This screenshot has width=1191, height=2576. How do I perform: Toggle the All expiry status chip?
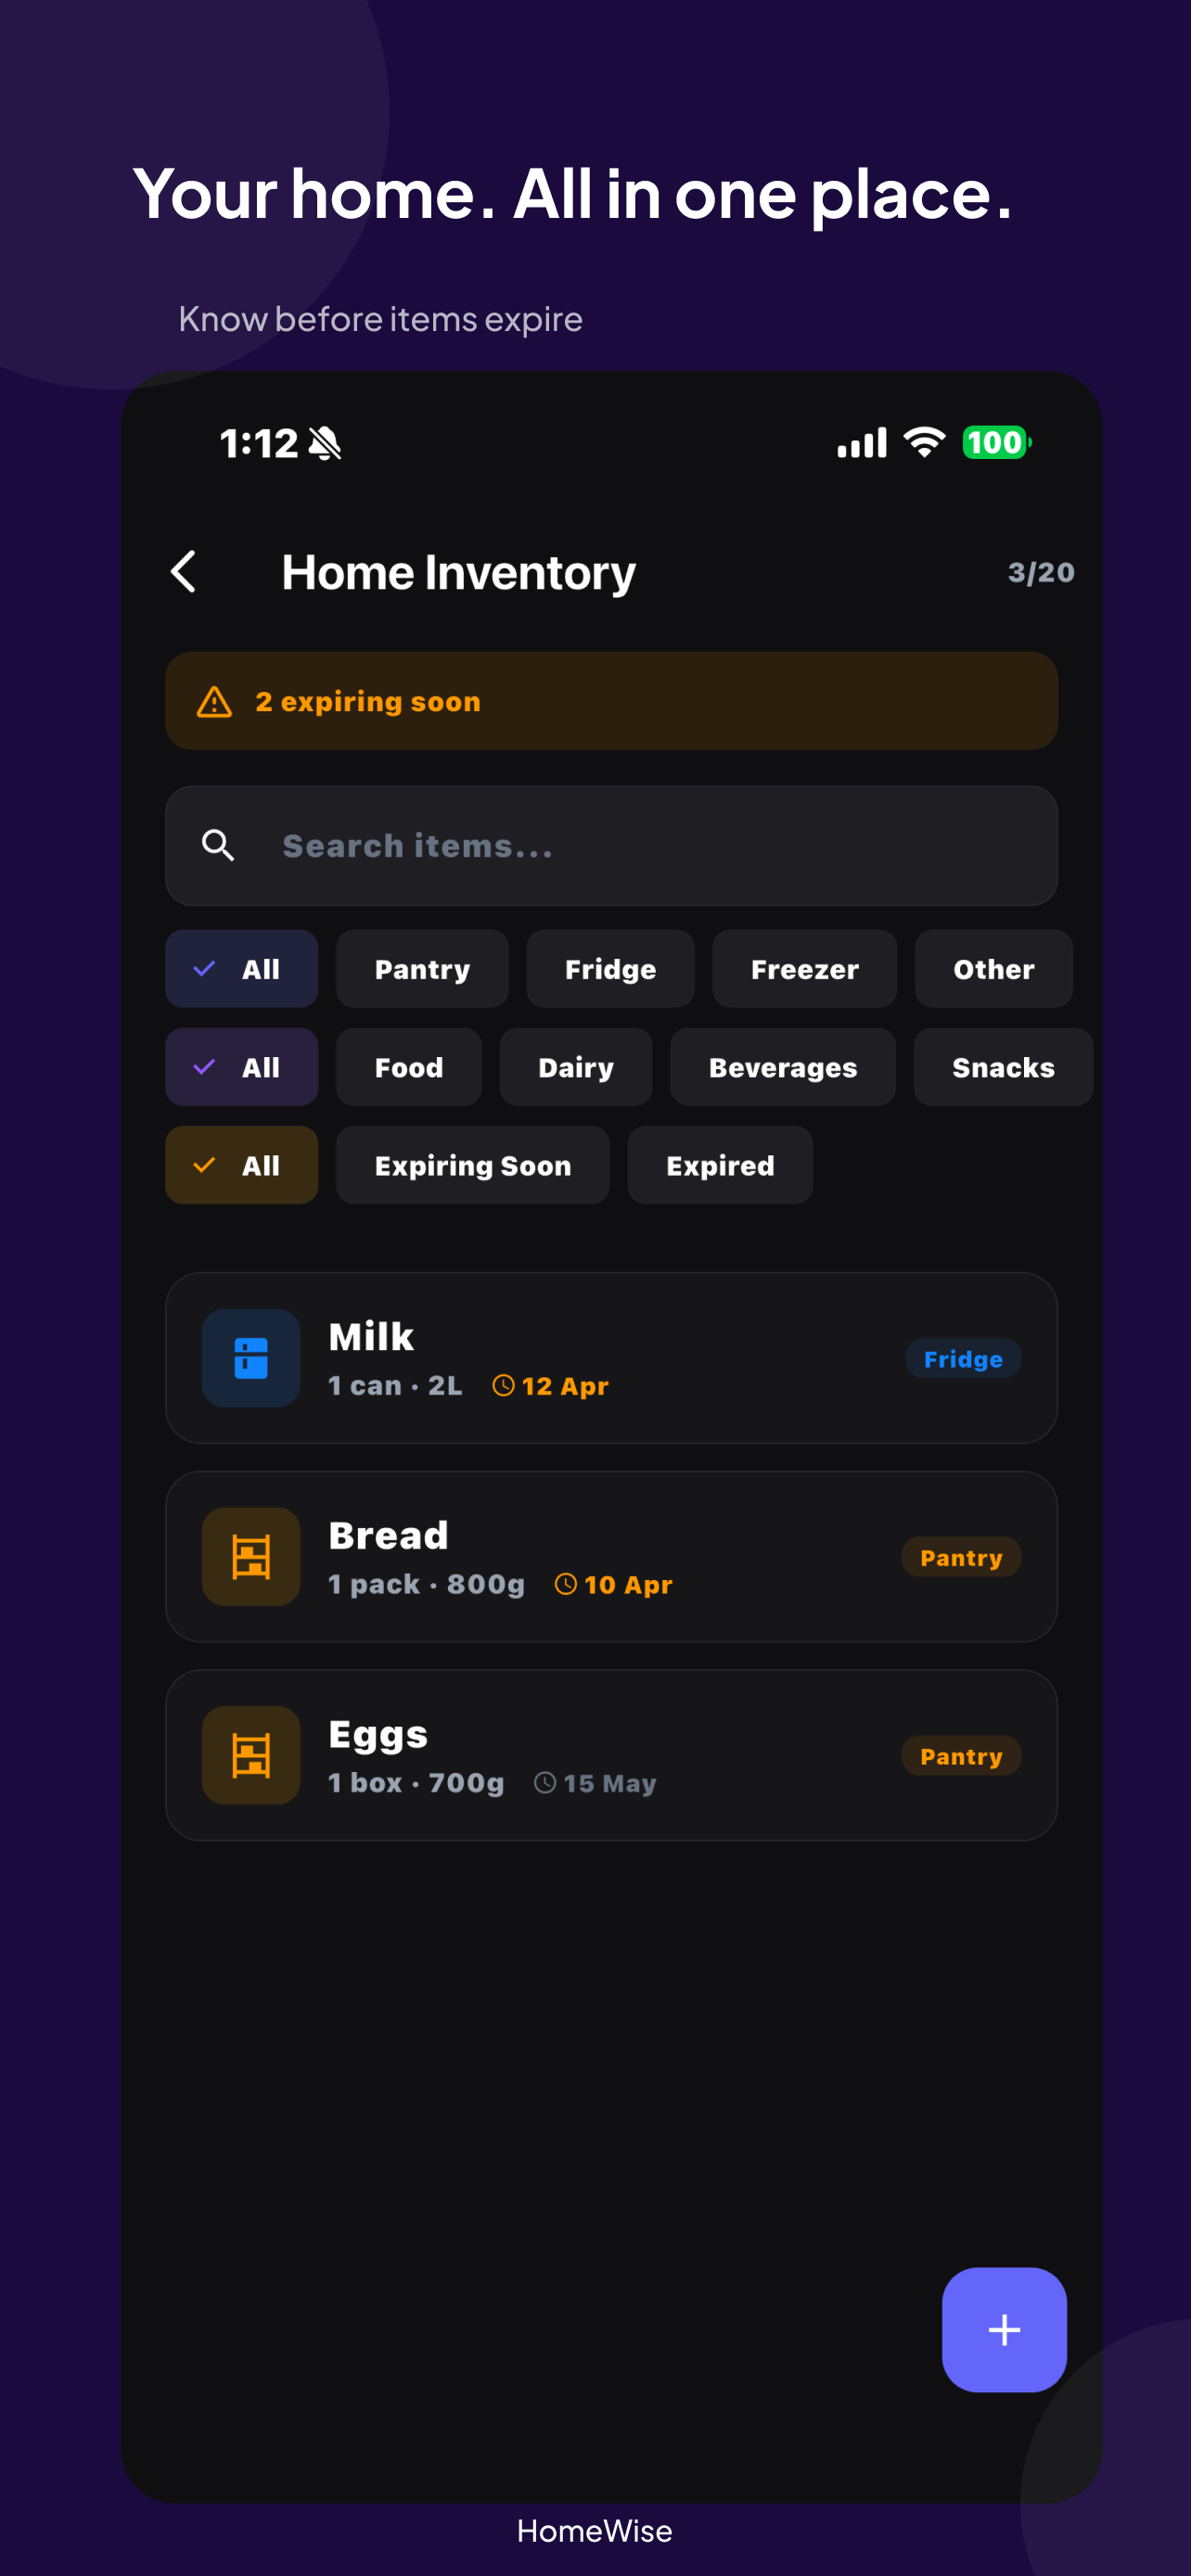[241, 1164]
